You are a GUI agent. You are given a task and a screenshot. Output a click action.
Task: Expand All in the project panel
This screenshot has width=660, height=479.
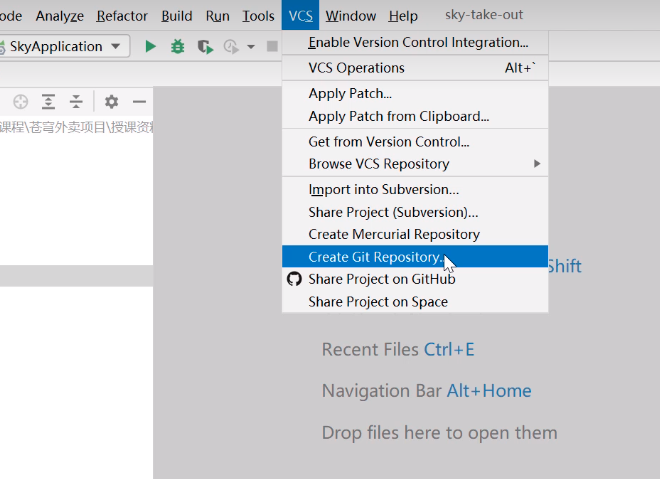[x=48, y=102]
